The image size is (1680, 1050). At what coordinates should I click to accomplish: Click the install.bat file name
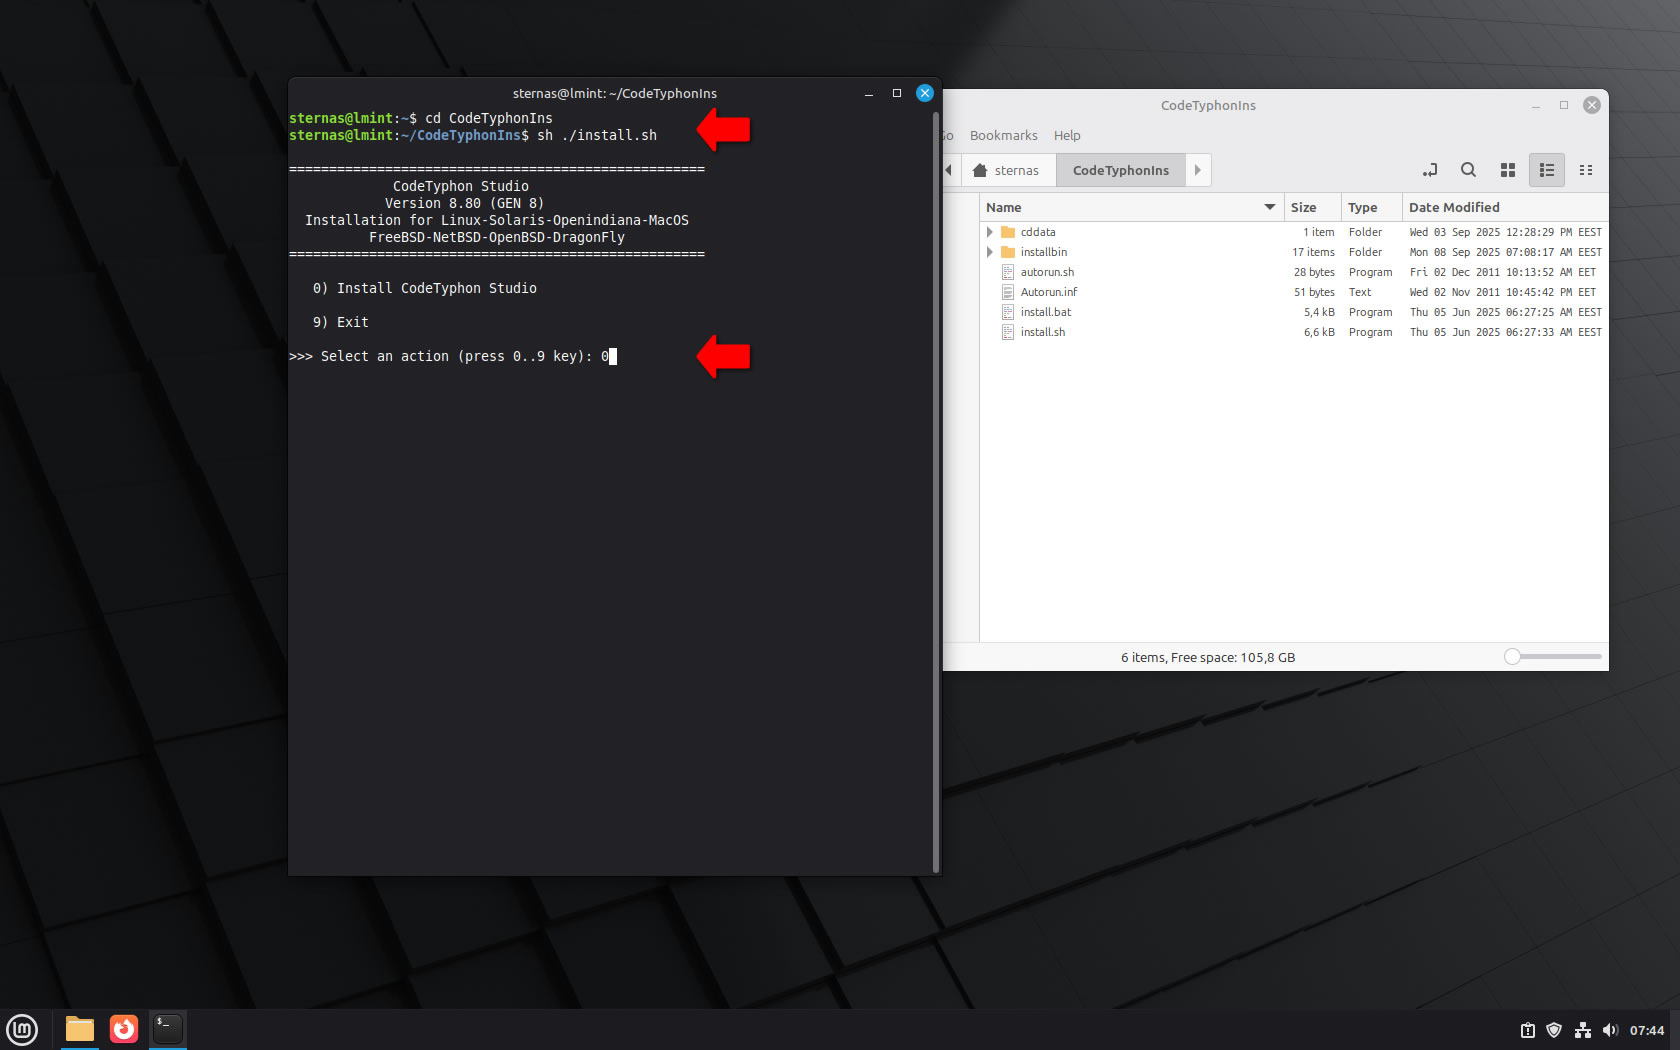tap(1046, 312)
